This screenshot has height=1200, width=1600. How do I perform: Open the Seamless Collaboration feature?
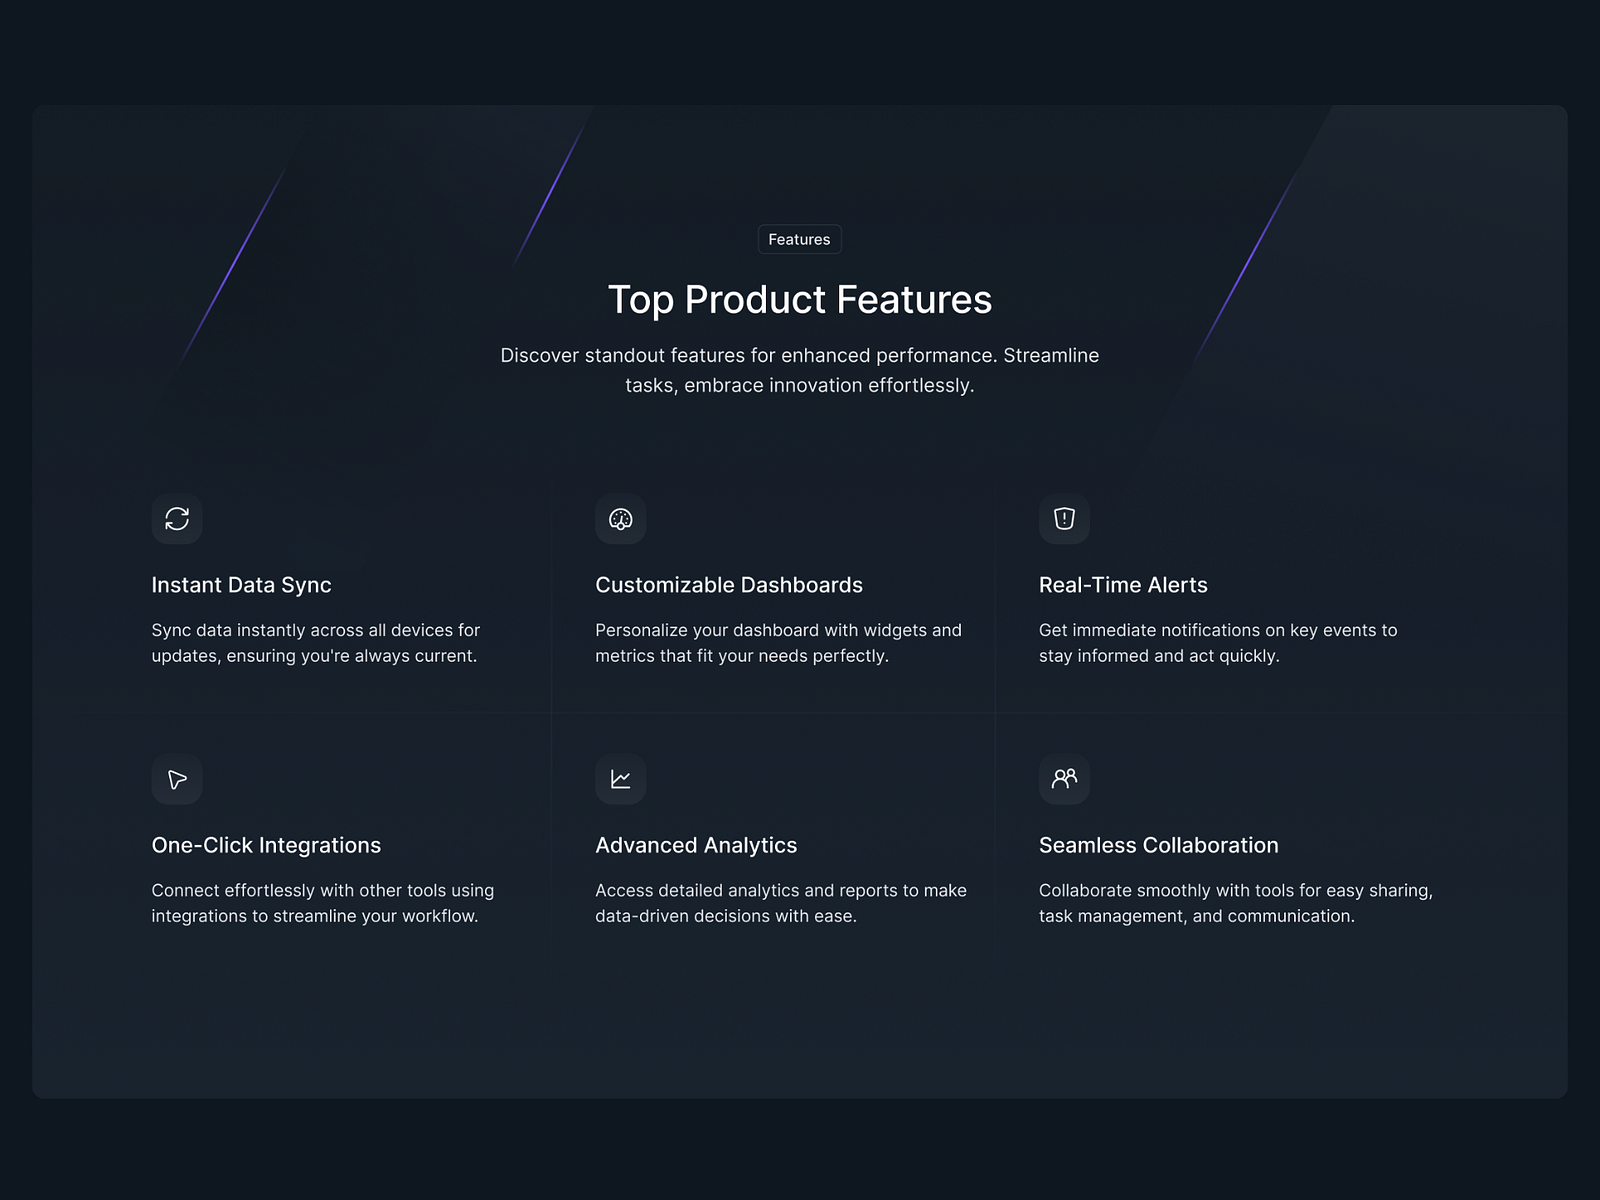1158,845
